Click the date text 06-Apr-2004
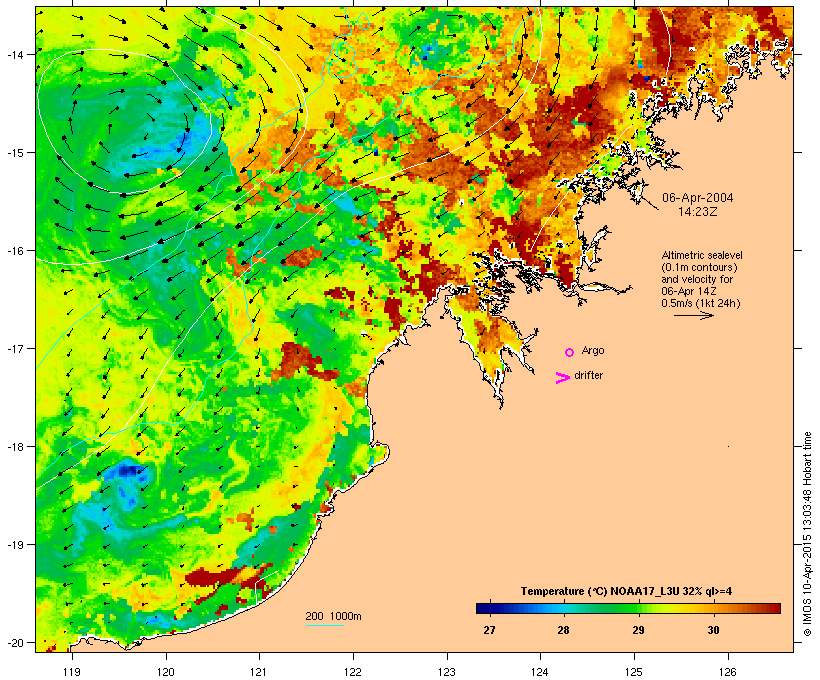 click(x=698, y=198)
